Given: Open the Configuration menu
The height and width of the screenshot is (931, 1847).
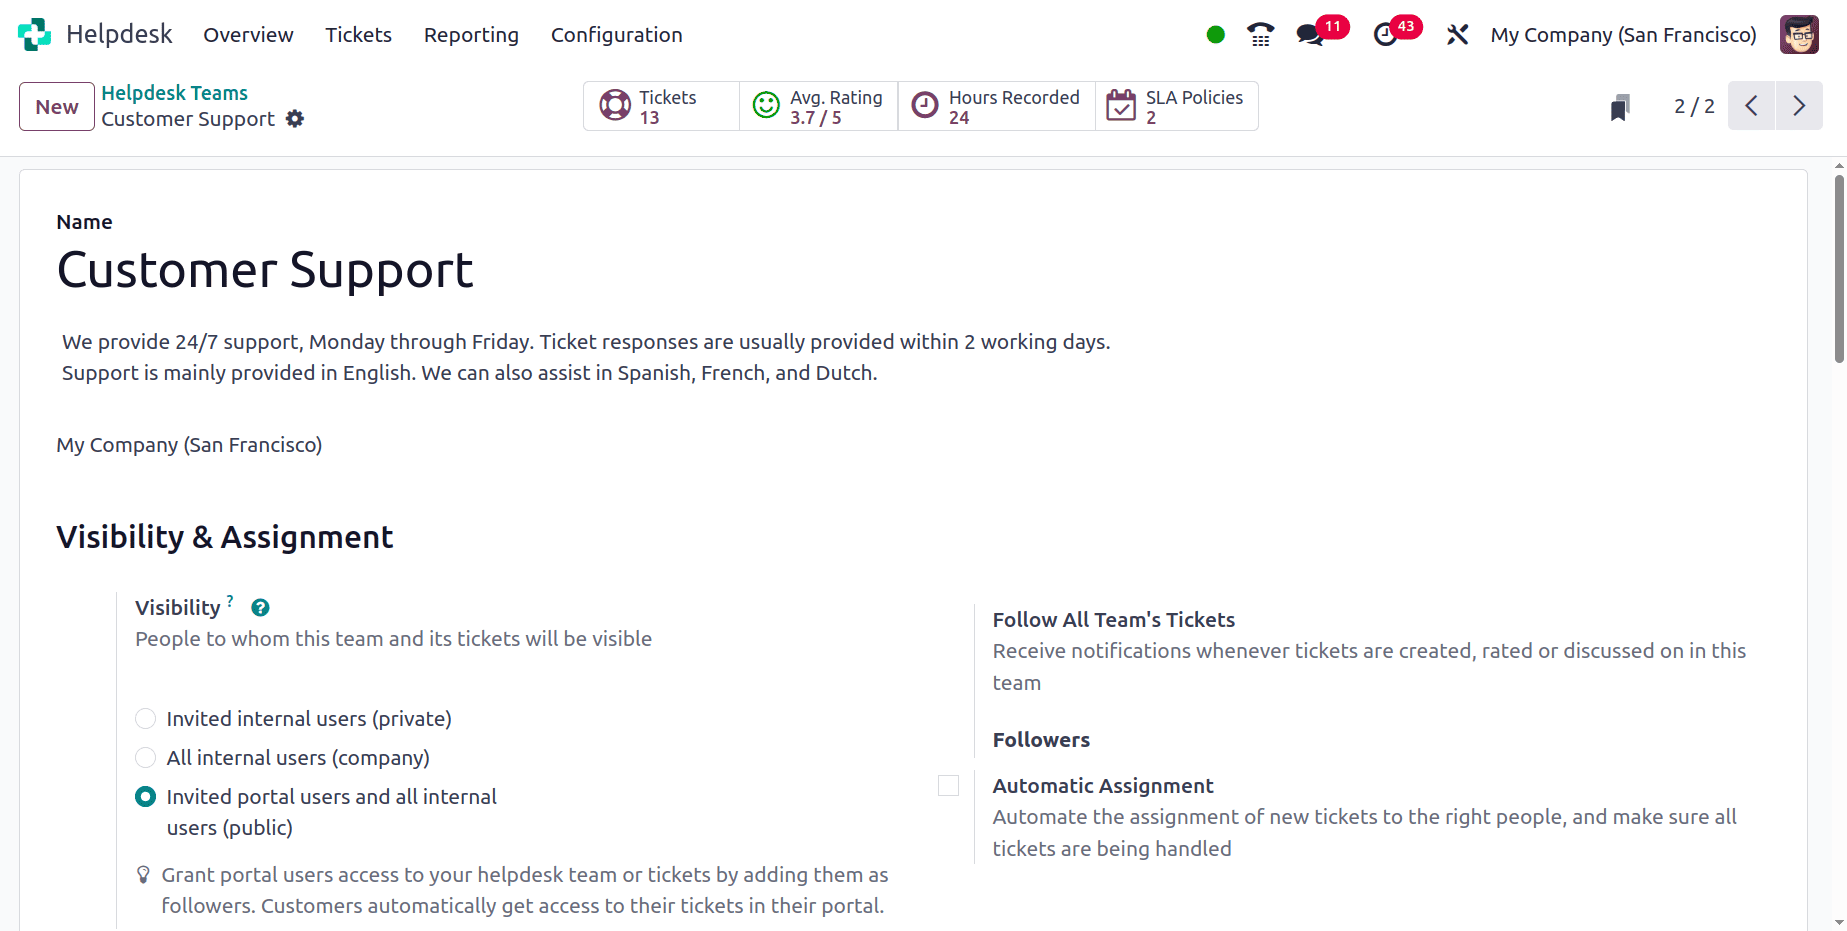Looking at the screenshot, I should click(x=616, y=35).
